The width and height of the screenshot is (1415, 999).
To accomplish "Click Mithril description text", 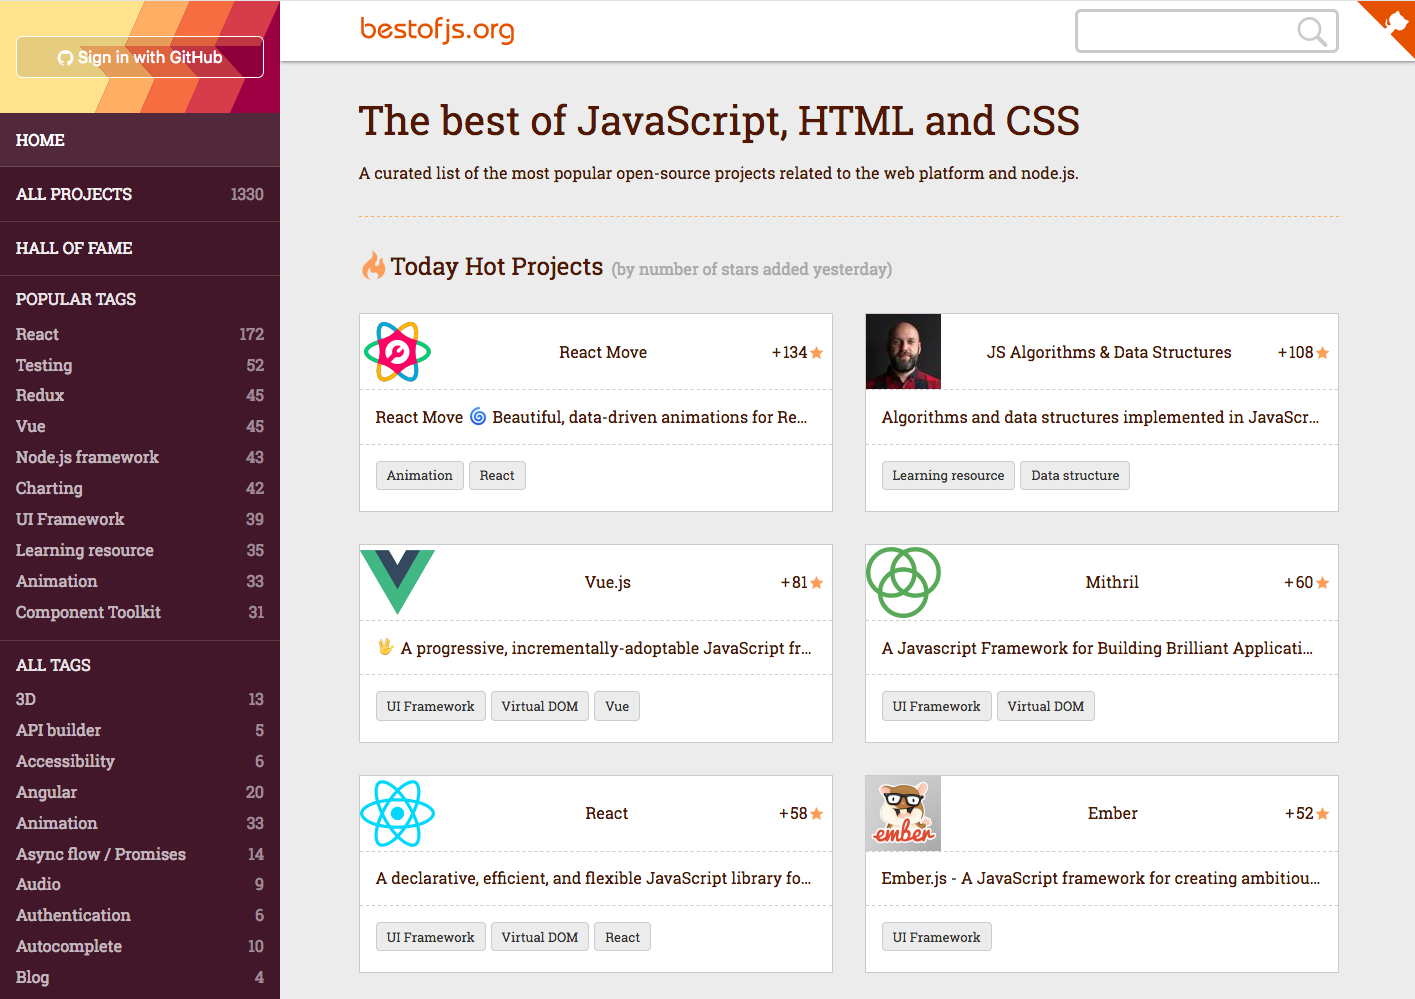I will 1097,648.
